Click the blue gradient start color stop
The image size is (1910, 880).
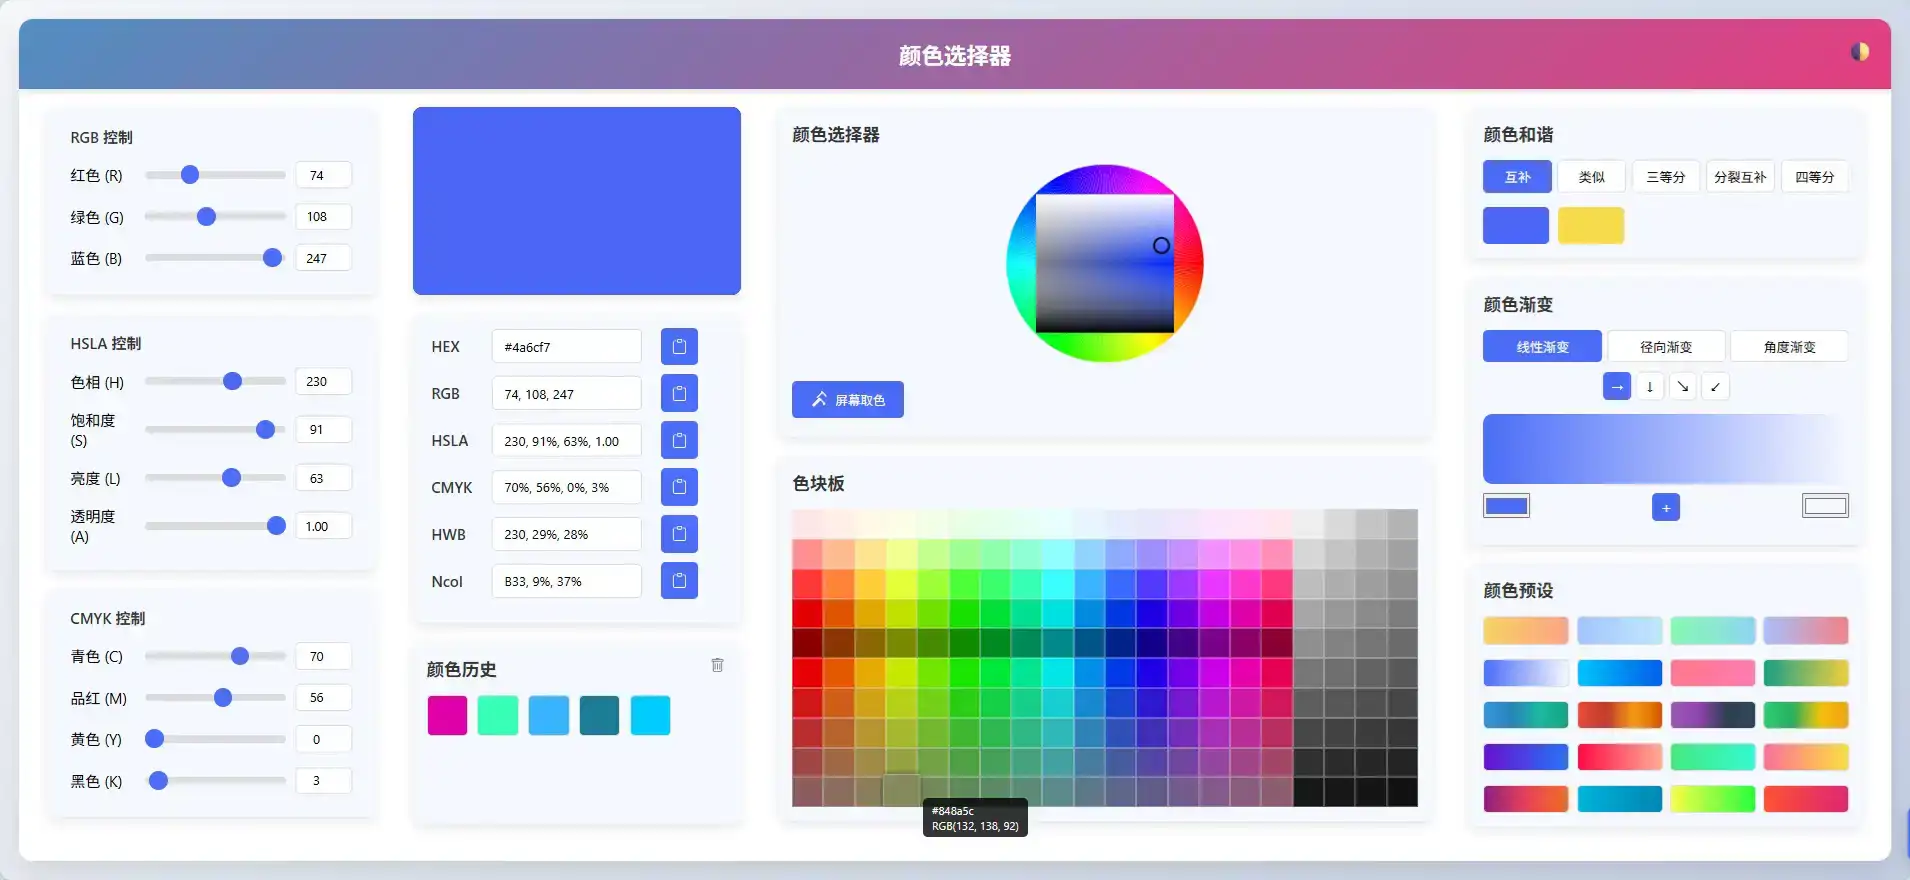pyautogui.click(x=1506, y=506)
